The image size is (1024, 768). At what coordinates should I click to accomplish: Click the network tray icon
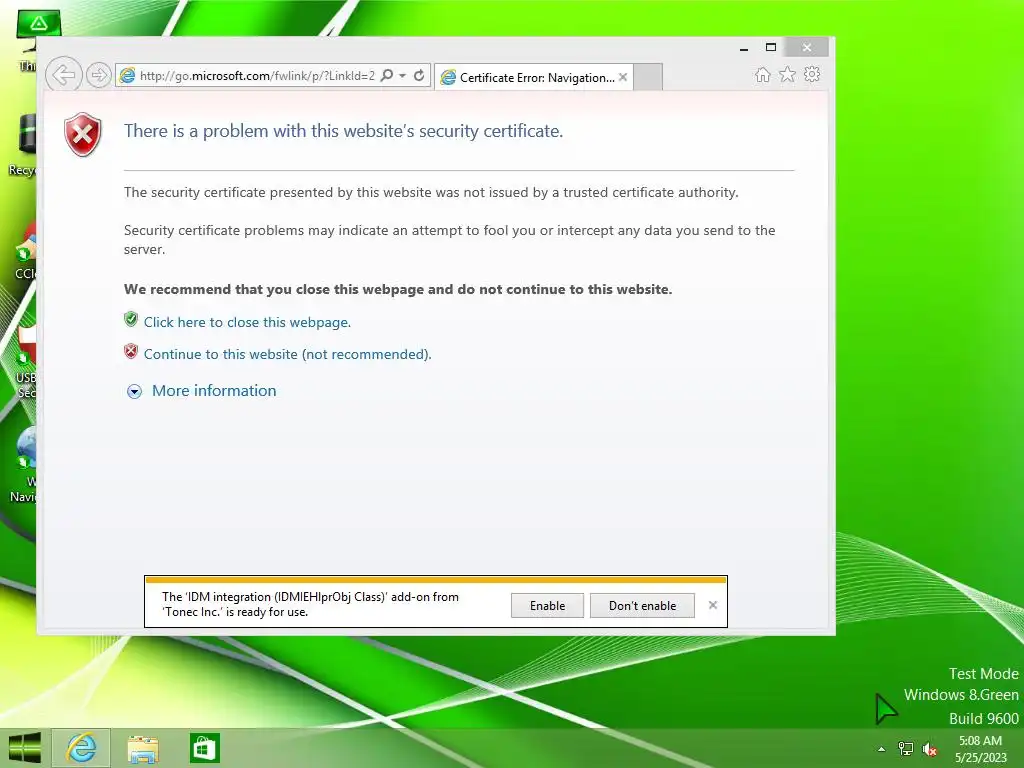tap(906, 749)
